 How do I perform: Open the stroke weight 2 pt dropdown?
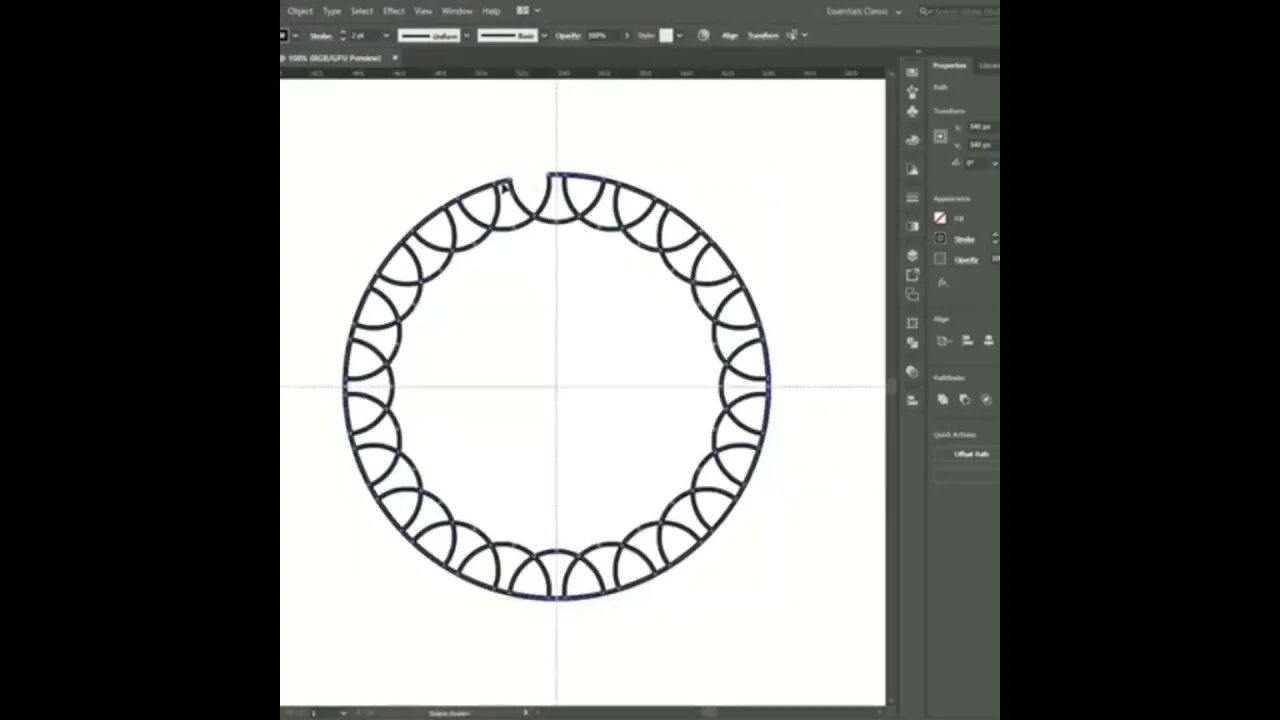pos(386,36)
